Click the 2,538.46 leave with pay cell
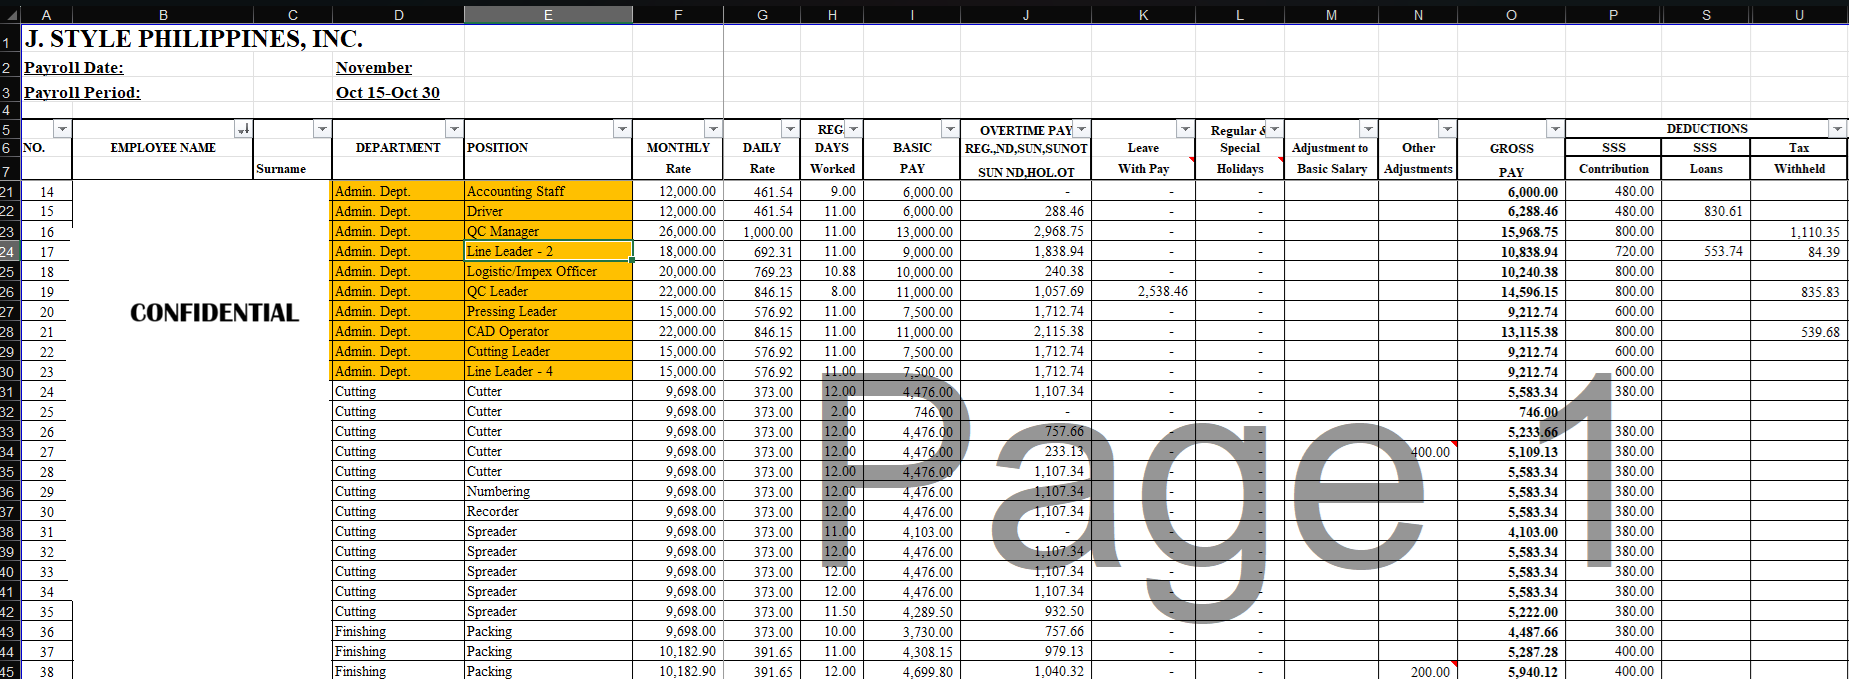The height and width of the screenshot is (679, 1849). click(x=1143, y=291)
